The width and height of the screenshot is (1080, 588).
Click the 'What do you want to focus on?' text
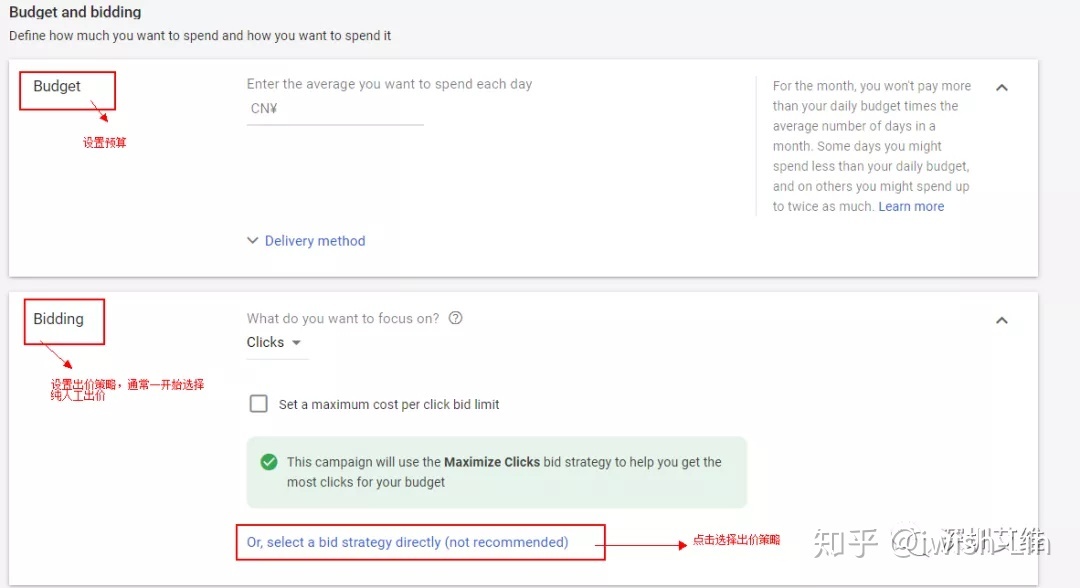pos(342,318)
